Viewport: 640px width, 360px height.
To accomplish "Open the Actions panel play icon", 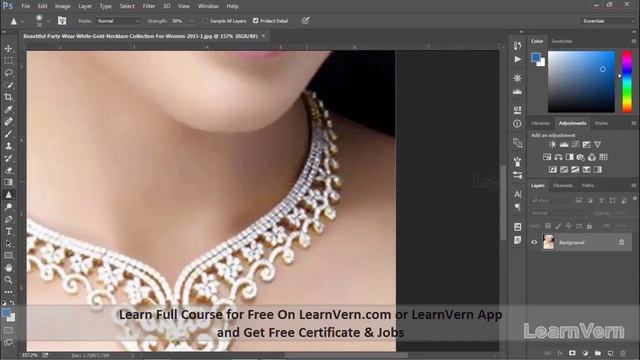I will coord(517,60).
